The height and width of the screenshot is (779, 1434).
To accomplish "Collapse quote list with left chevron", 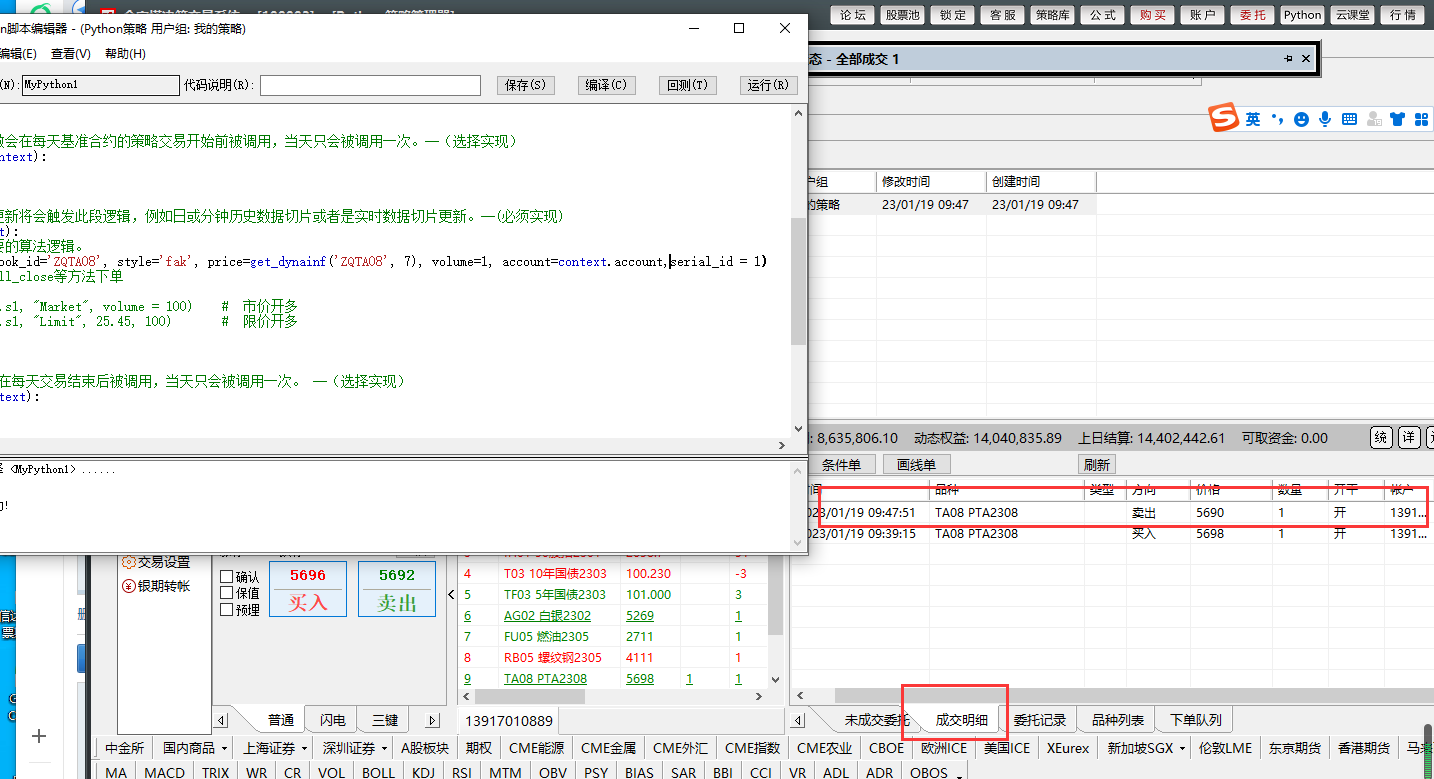I will pyautogui.click(x=450, y=595).
